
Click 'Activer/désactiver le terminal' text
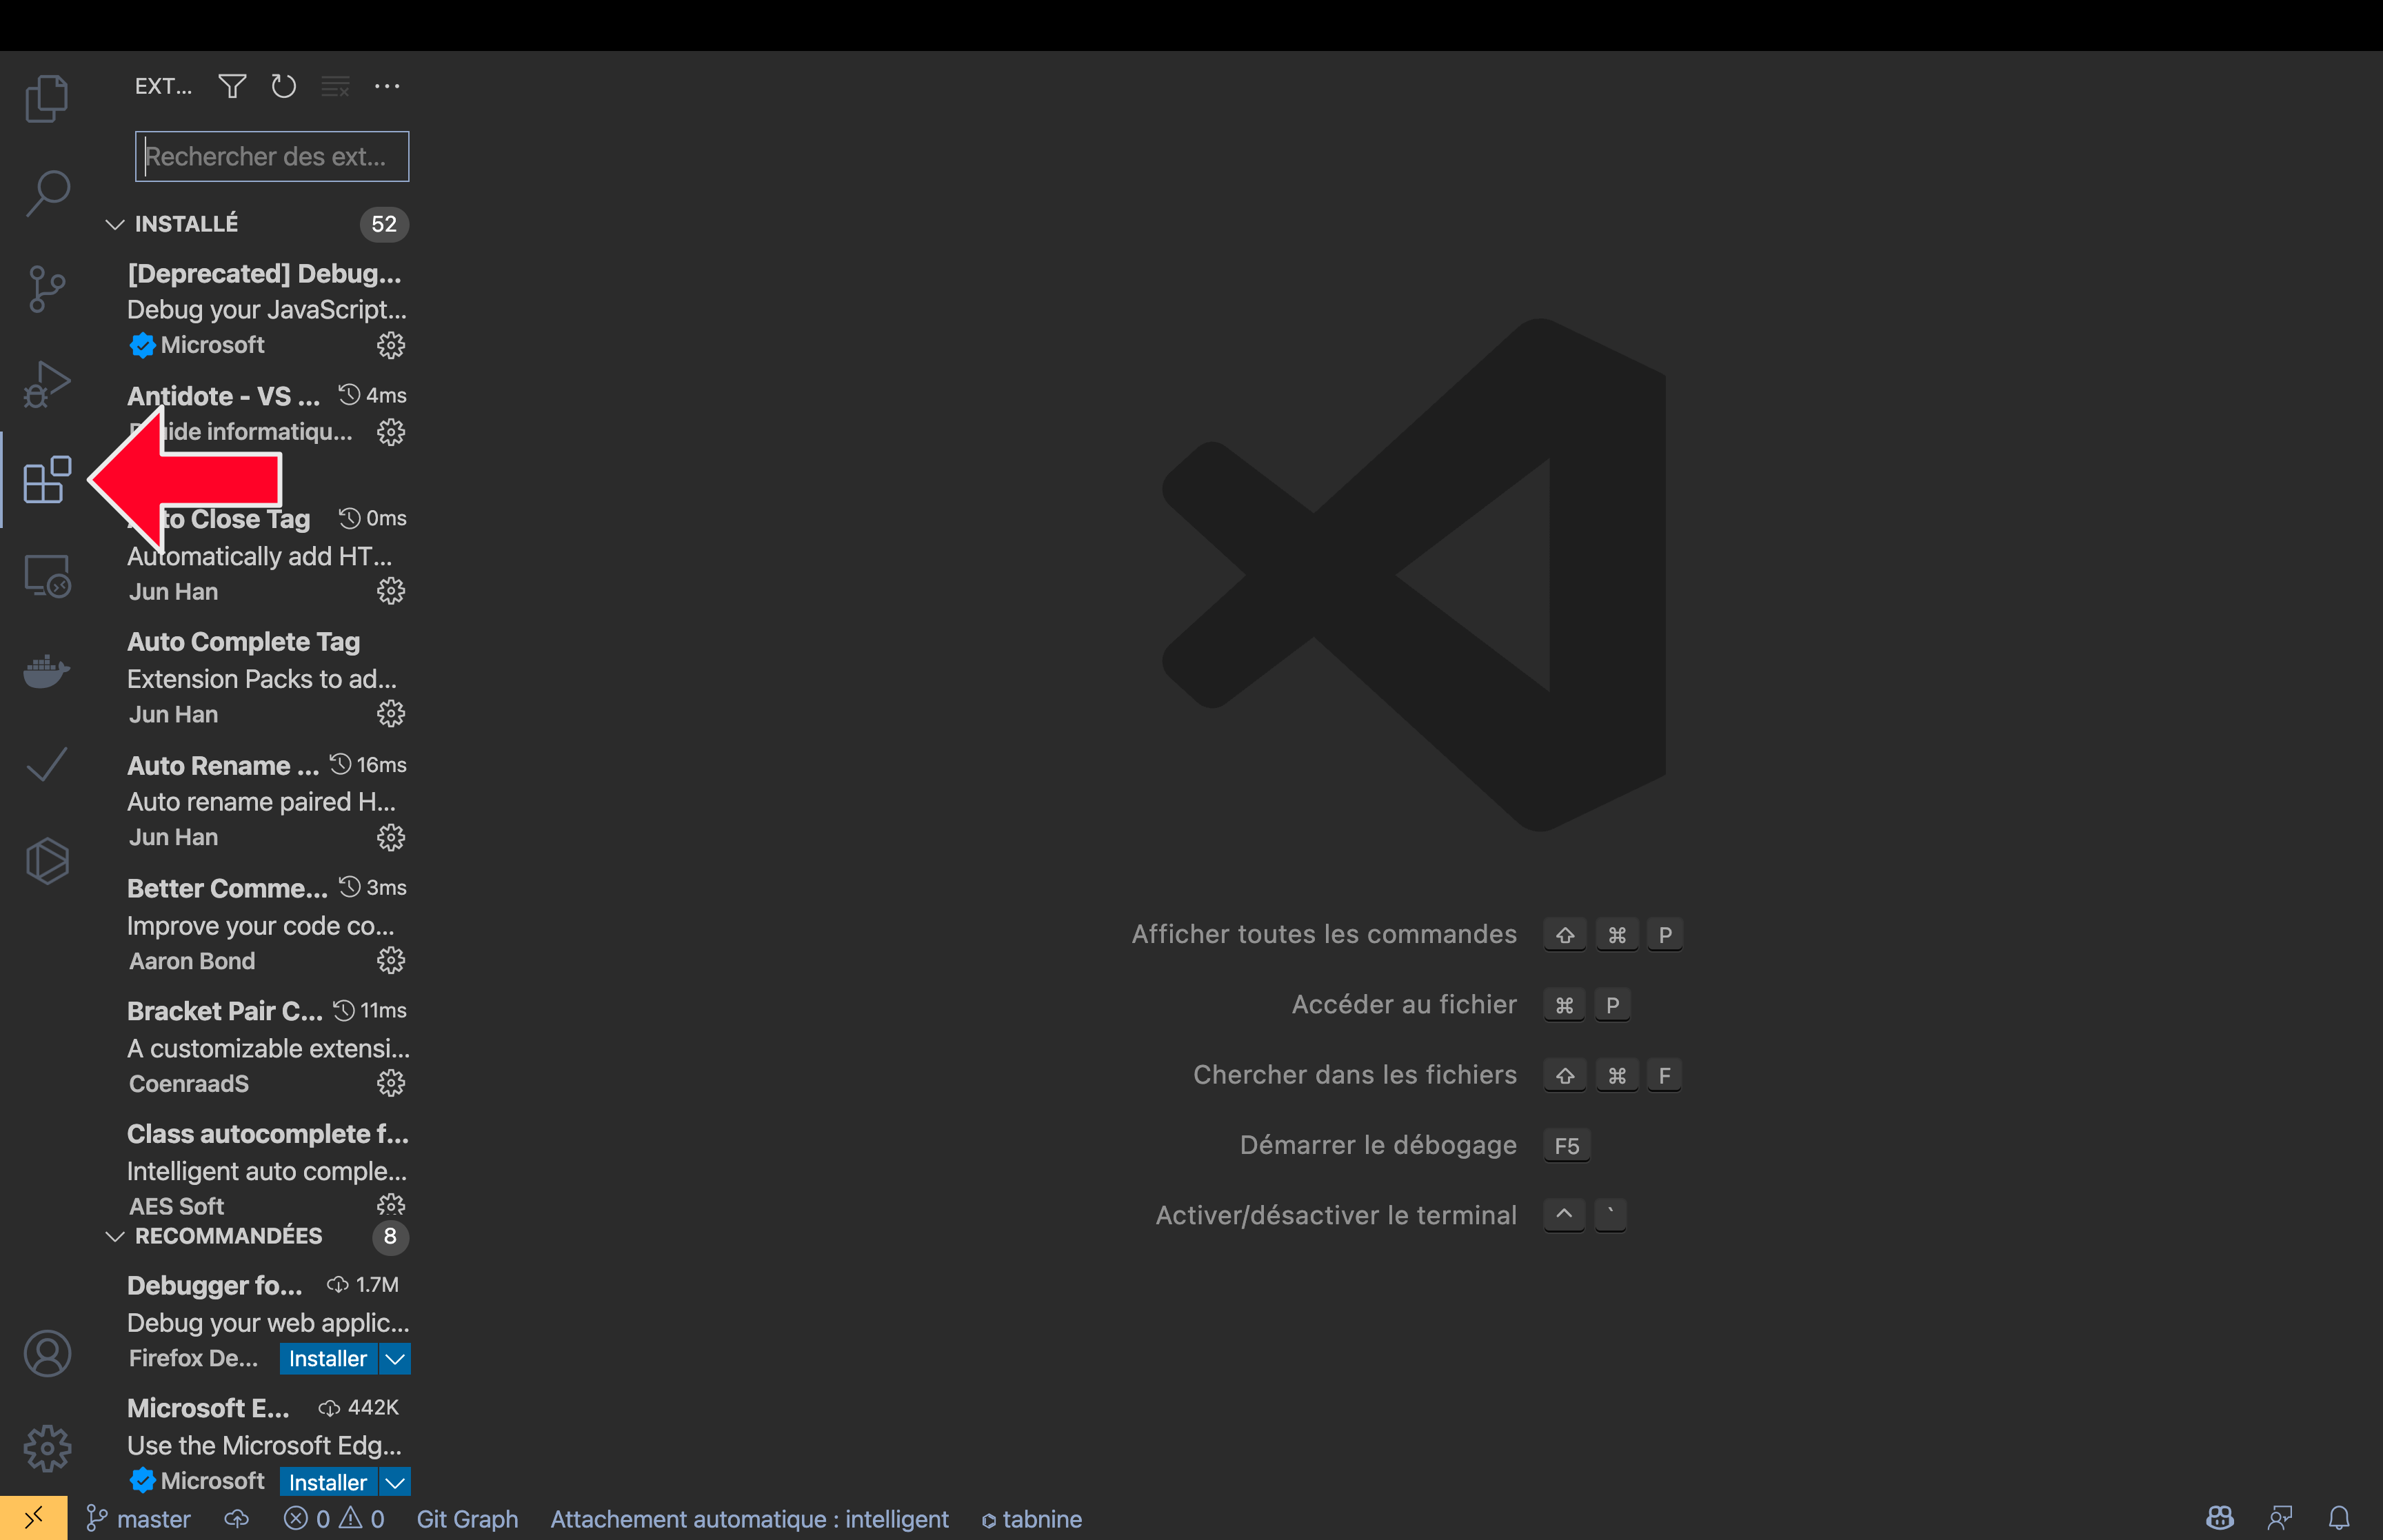[x=1336, y=1215]
